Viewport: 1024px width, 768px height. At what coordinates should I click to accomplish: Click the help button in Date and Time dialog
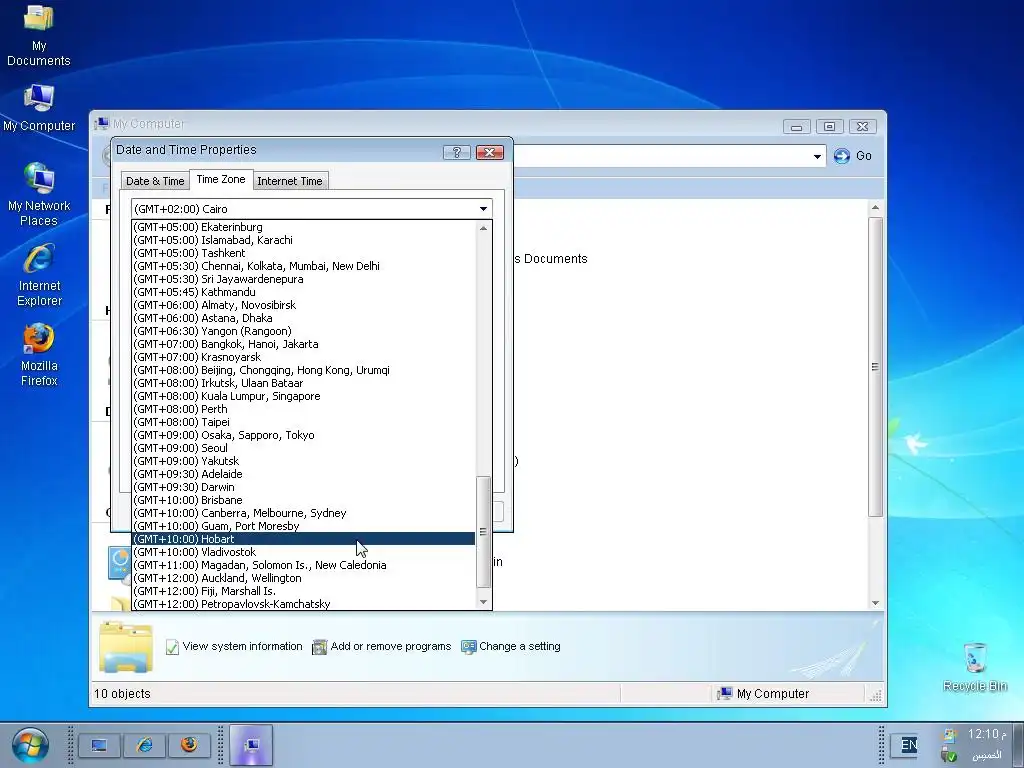456,152
